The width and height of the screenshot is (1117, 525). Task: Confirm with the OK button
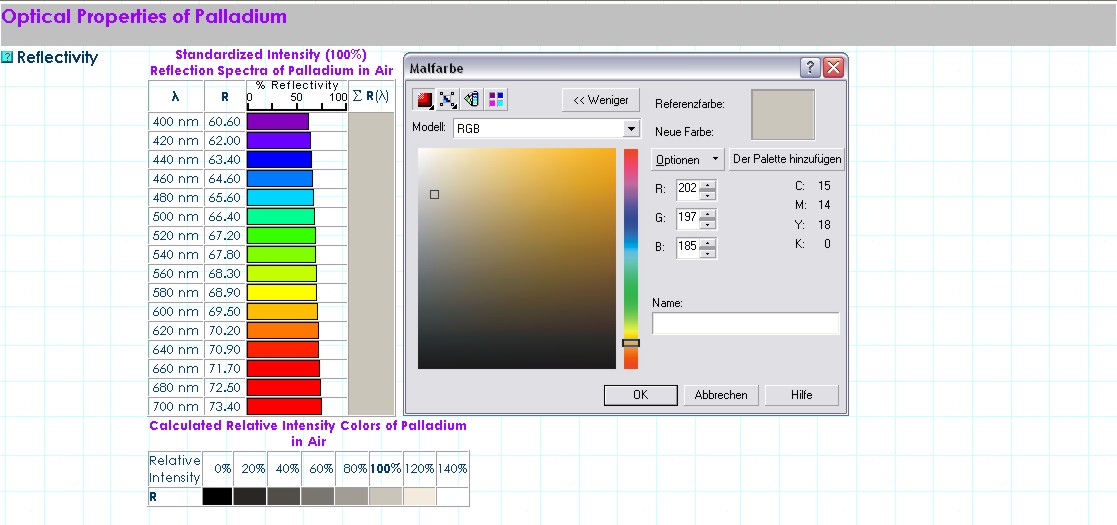[640, 395]
